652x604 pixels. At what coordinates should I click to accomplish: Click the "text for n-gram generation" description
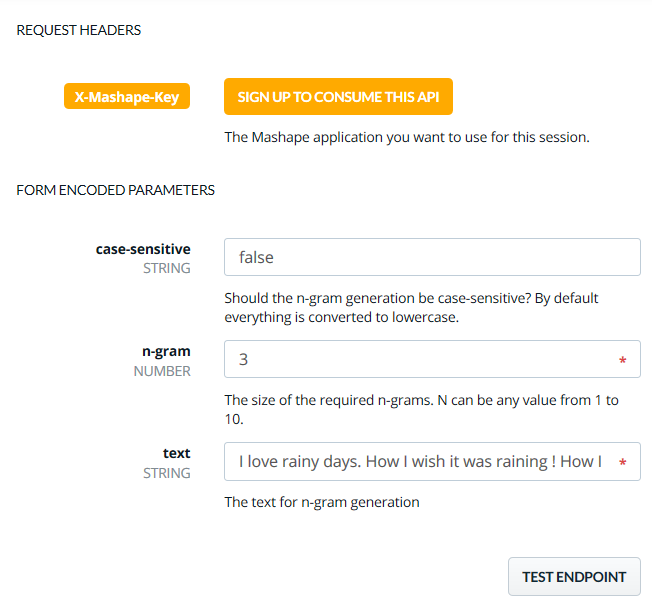[322, 502]
